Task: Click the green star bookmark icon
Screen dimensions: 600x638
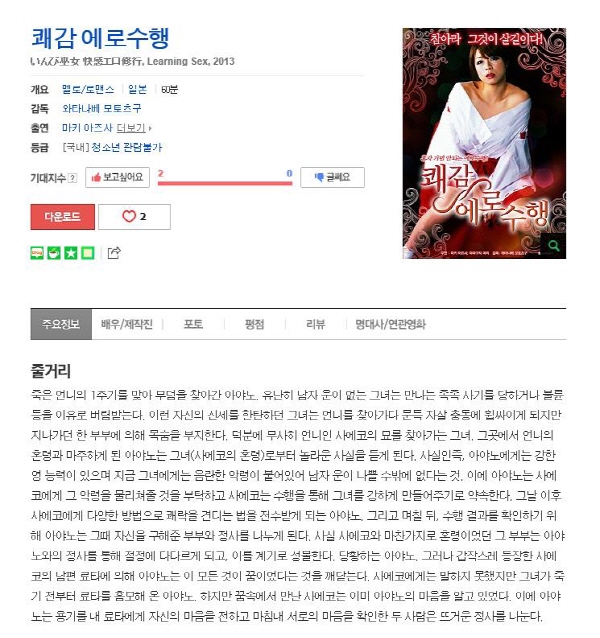Action: click(71, 253)
